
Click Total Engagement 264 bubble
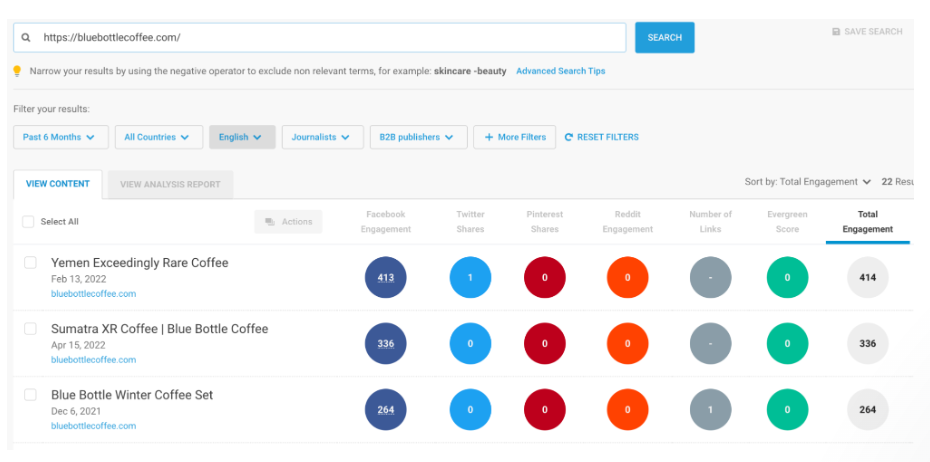[x=868, y=409]
